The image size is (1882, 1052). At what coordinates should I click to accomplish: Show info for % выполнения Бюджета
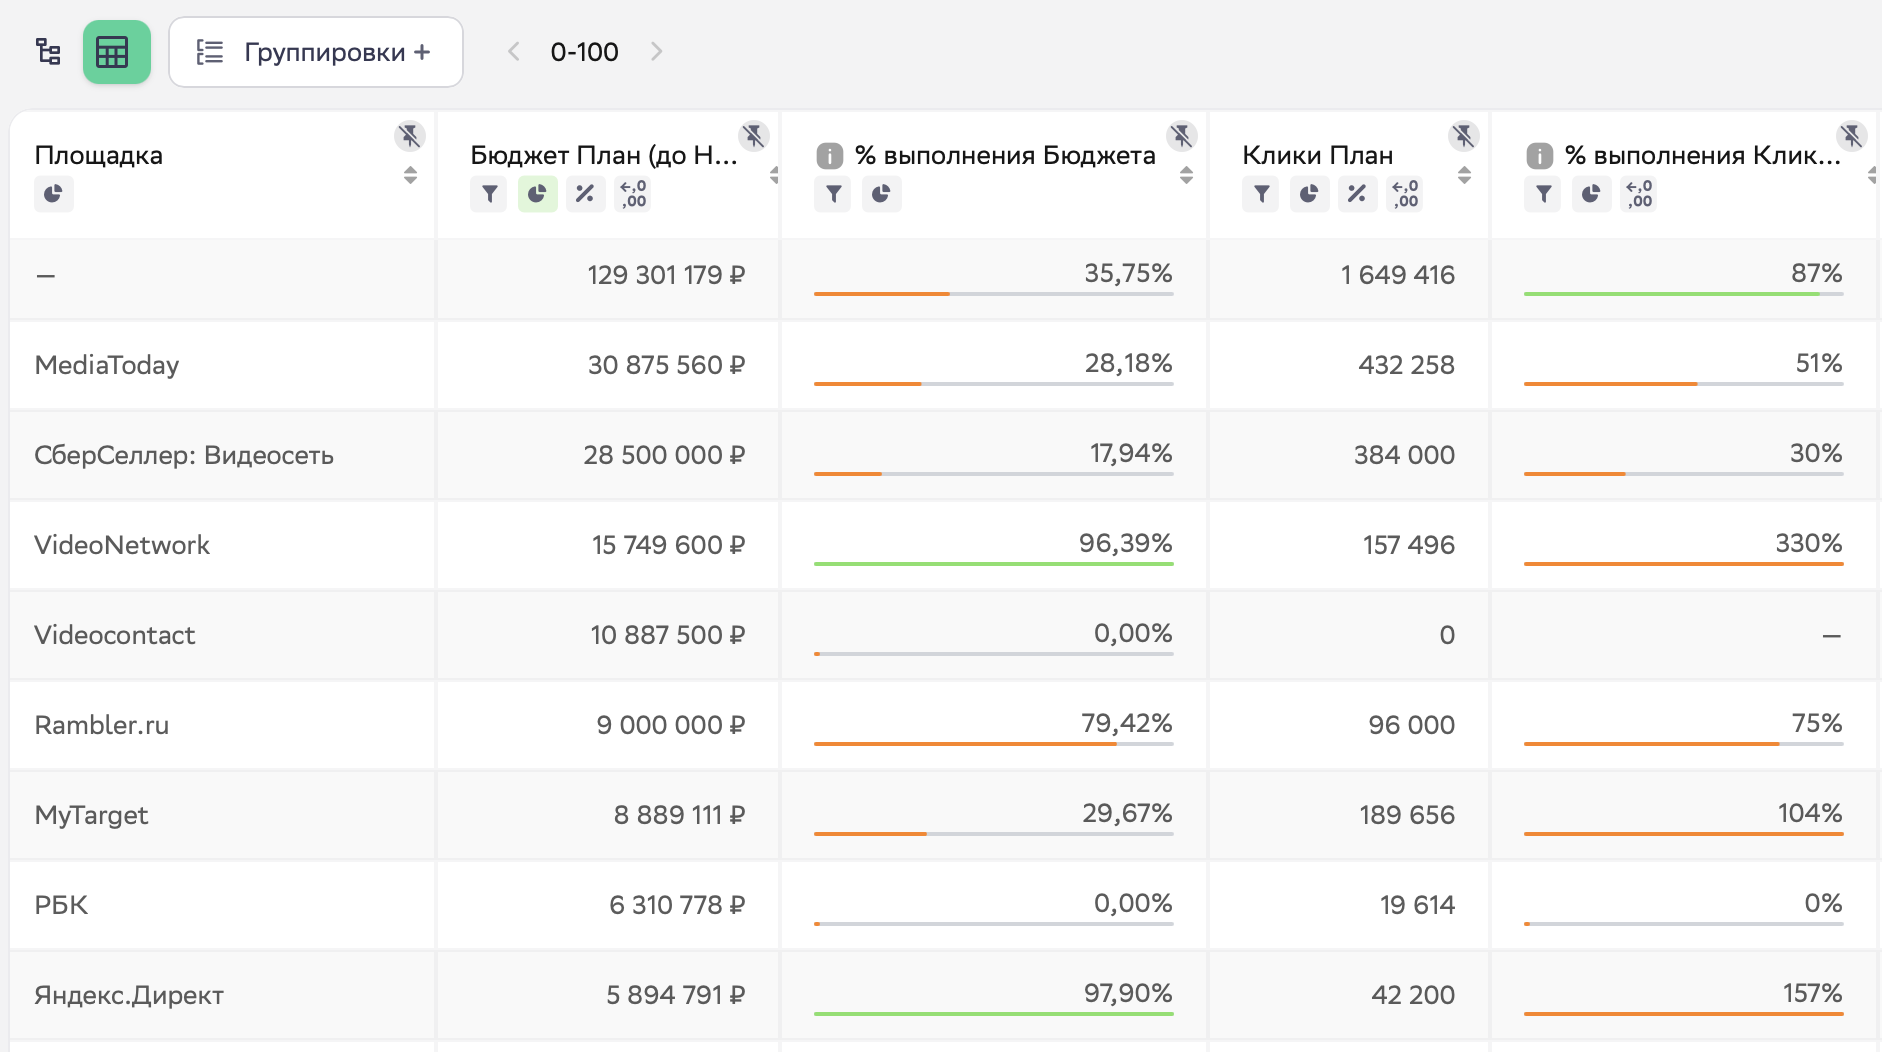point(830,156)
